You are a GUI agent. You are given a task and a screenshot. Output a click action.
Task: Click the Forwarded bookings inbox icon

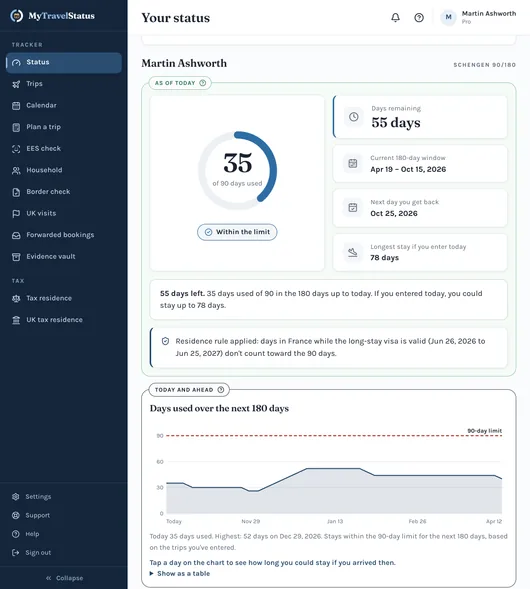[x=16, y=235]
